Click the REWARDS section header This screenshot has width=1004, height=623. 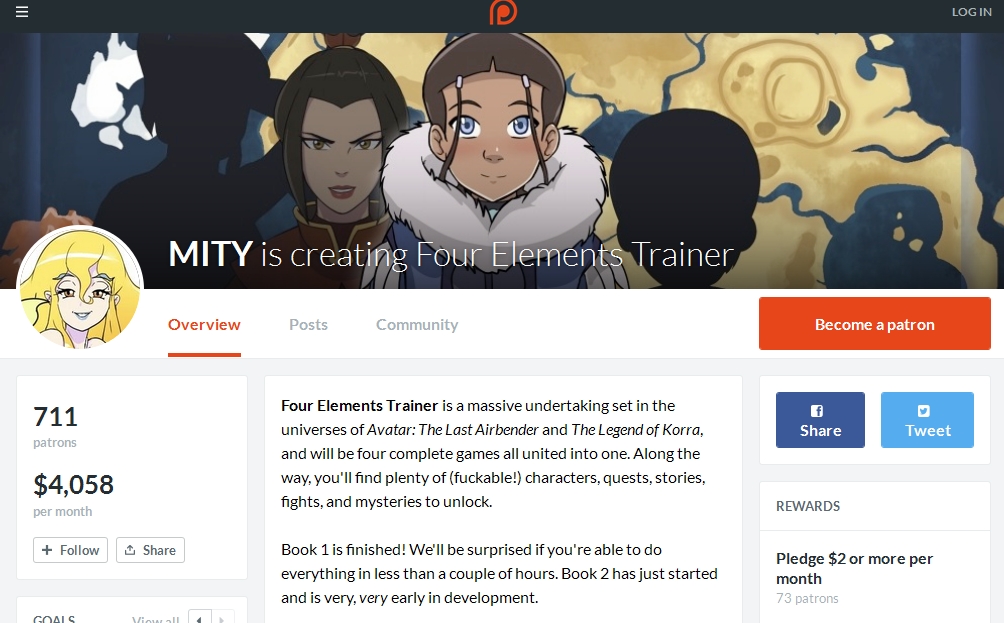[807, 506]
